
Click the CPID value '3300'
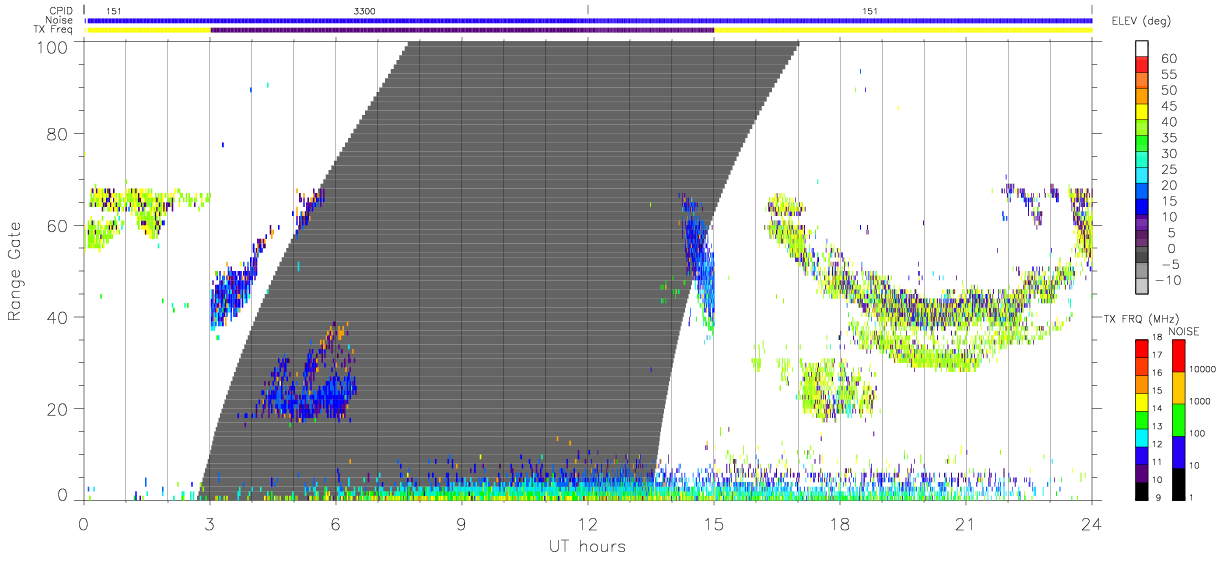tap(365, 11)
